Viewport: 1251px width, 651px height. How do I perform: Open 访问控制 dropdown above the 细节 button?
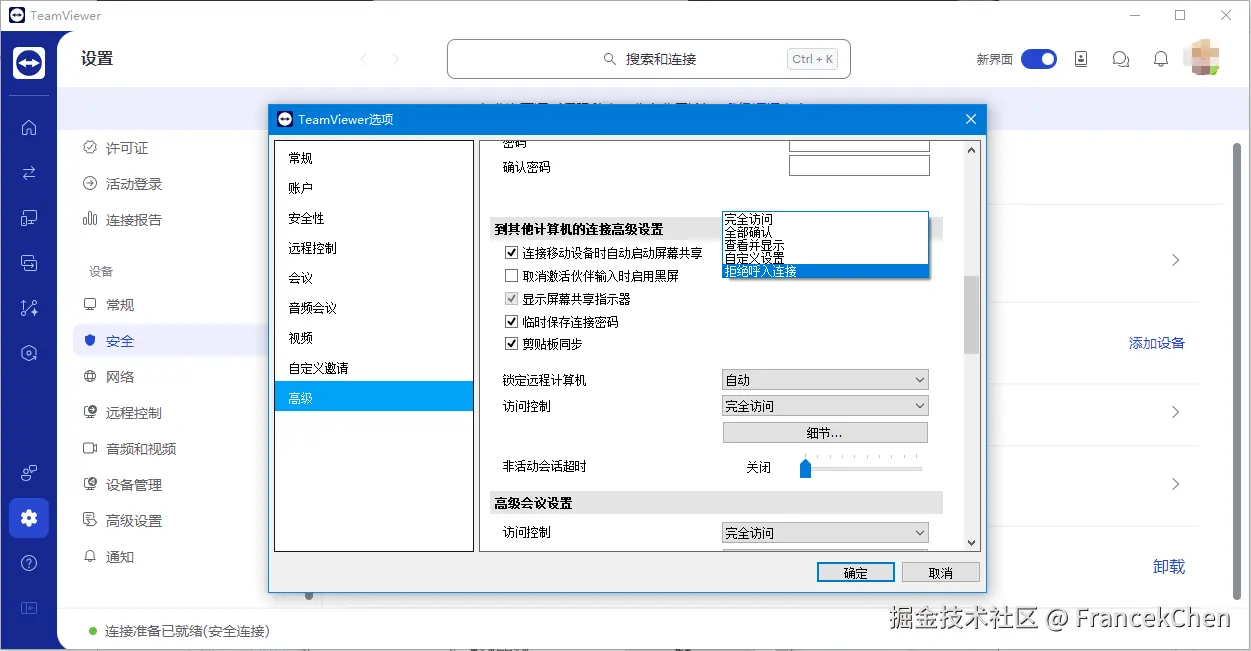tap(825, 406)
